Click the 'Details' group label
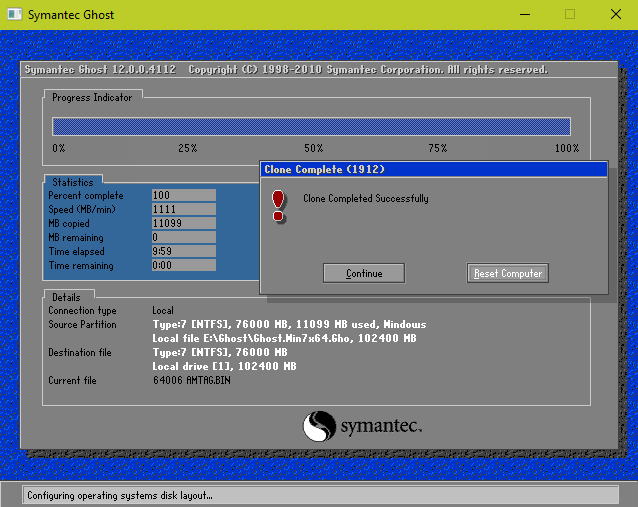The image size is (638, 507). [x=66, y=297]
